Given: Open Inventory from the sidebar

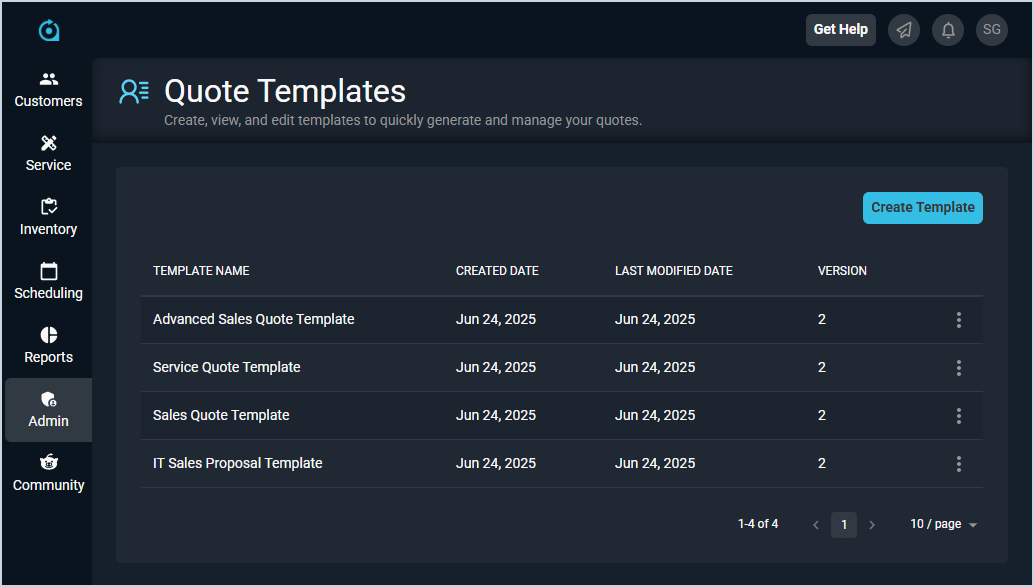Looking at the screenshot, I should coord(48,217).
